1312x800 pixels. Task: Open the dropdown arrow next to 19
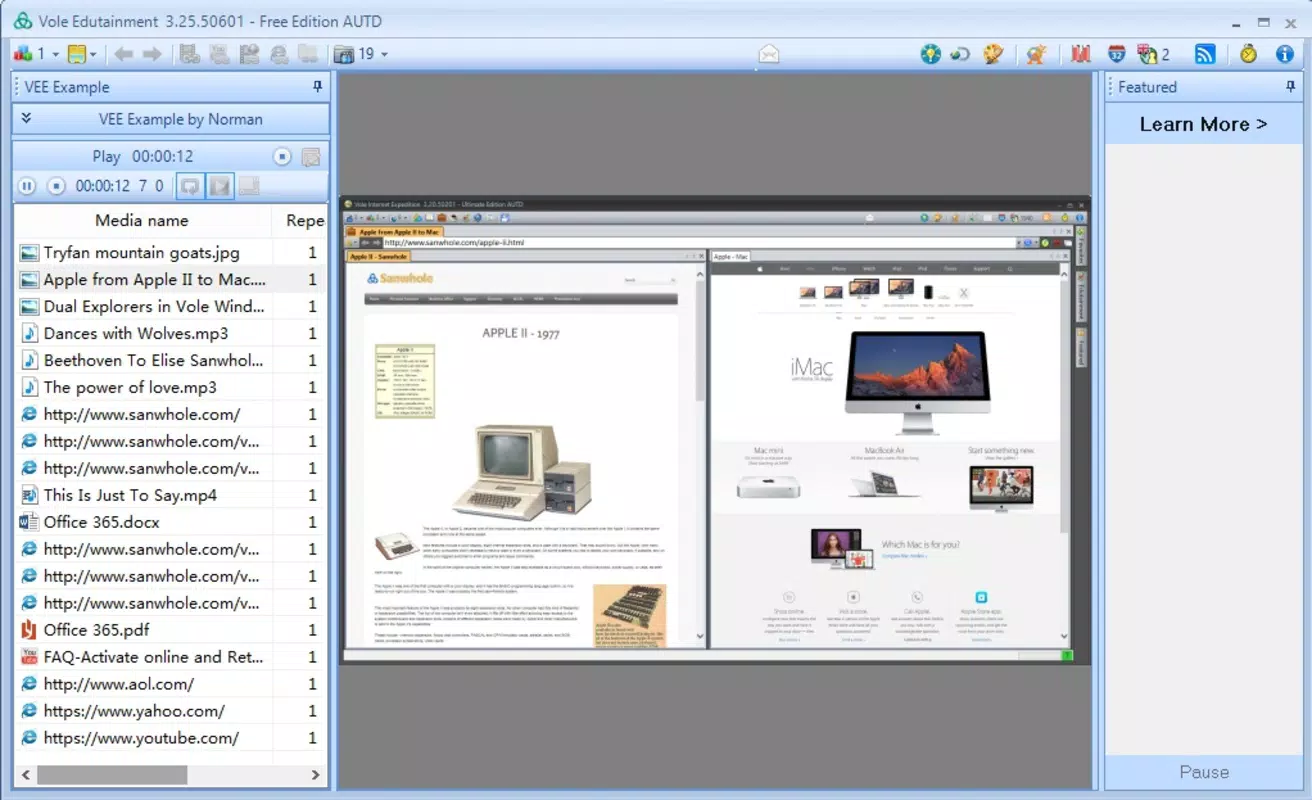(384, 54)
